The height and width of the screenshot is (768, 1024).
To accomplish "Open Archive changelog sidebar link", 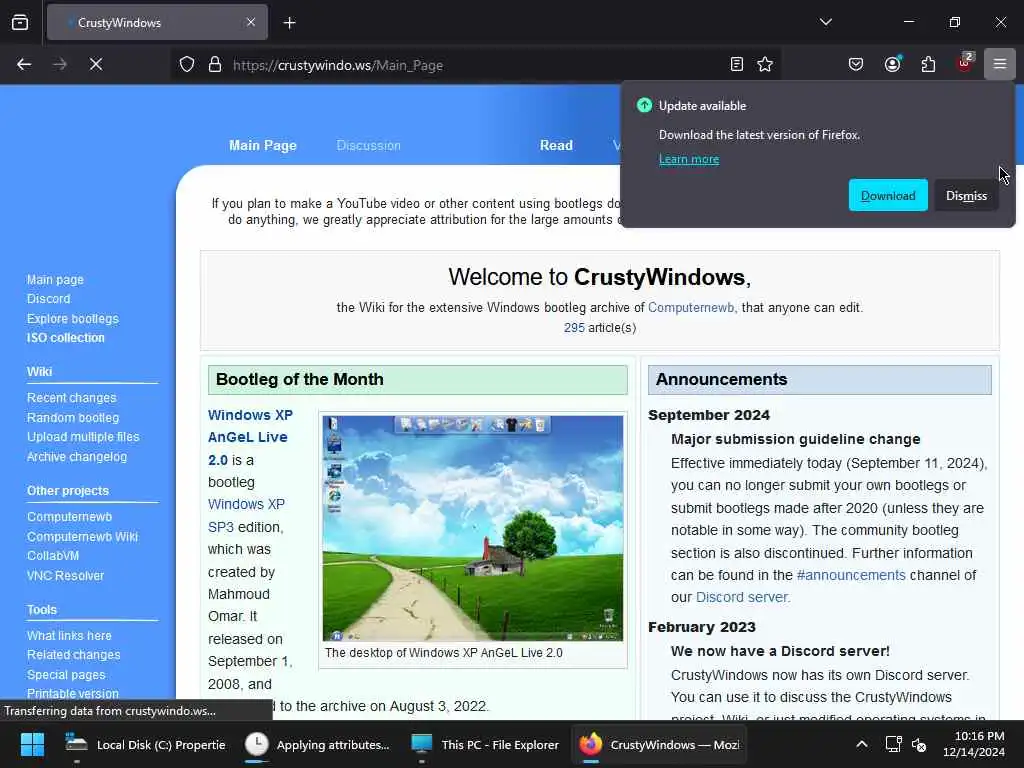I will click(76, 456).
